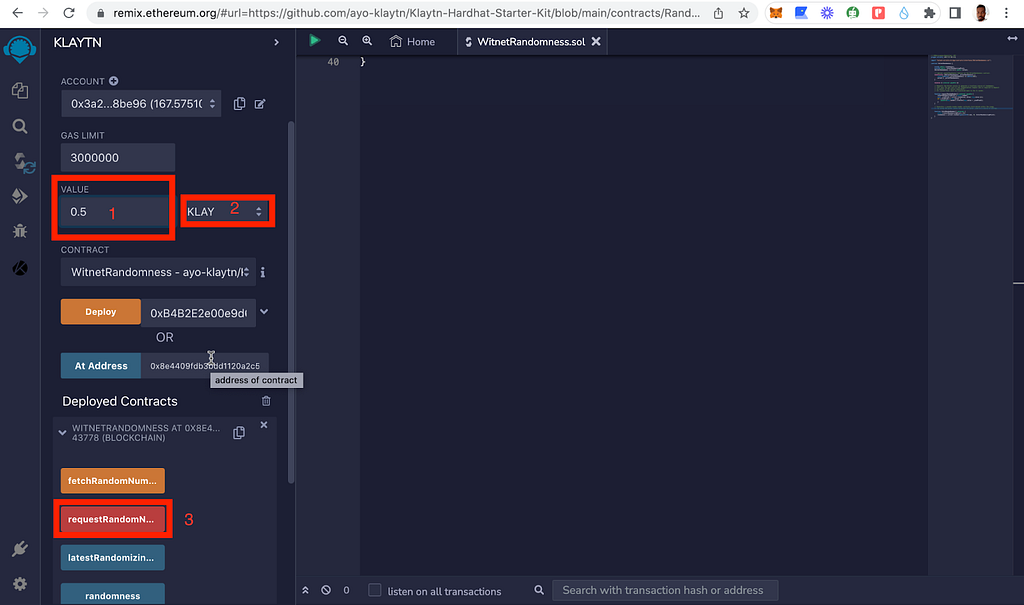This screenshot has width=1024, height=605.
Task: Collapse the terminal with the double chevron
Action: coord(305,590)
